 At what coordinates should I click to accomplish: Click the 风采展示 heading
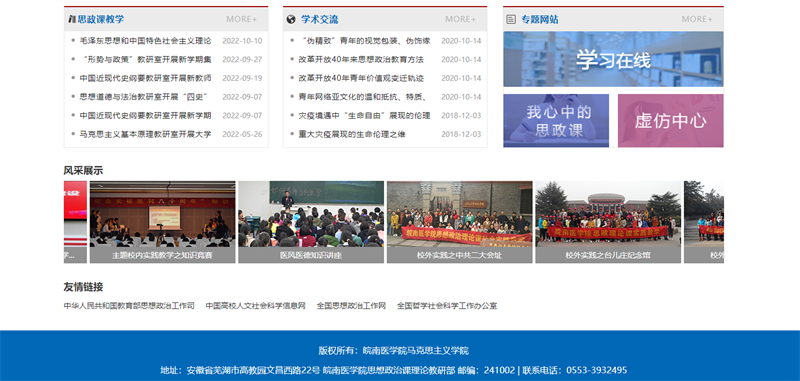83,170
